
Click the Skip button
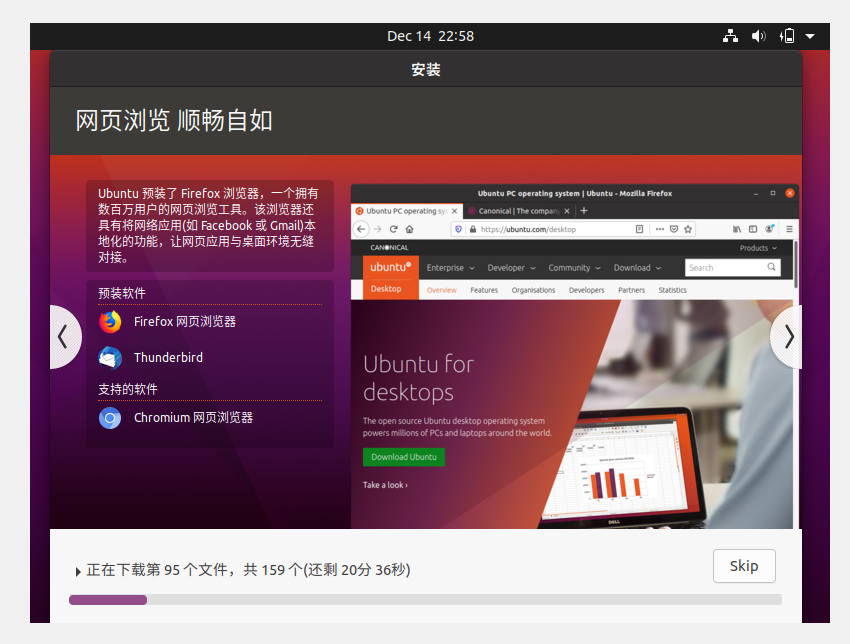744,566
